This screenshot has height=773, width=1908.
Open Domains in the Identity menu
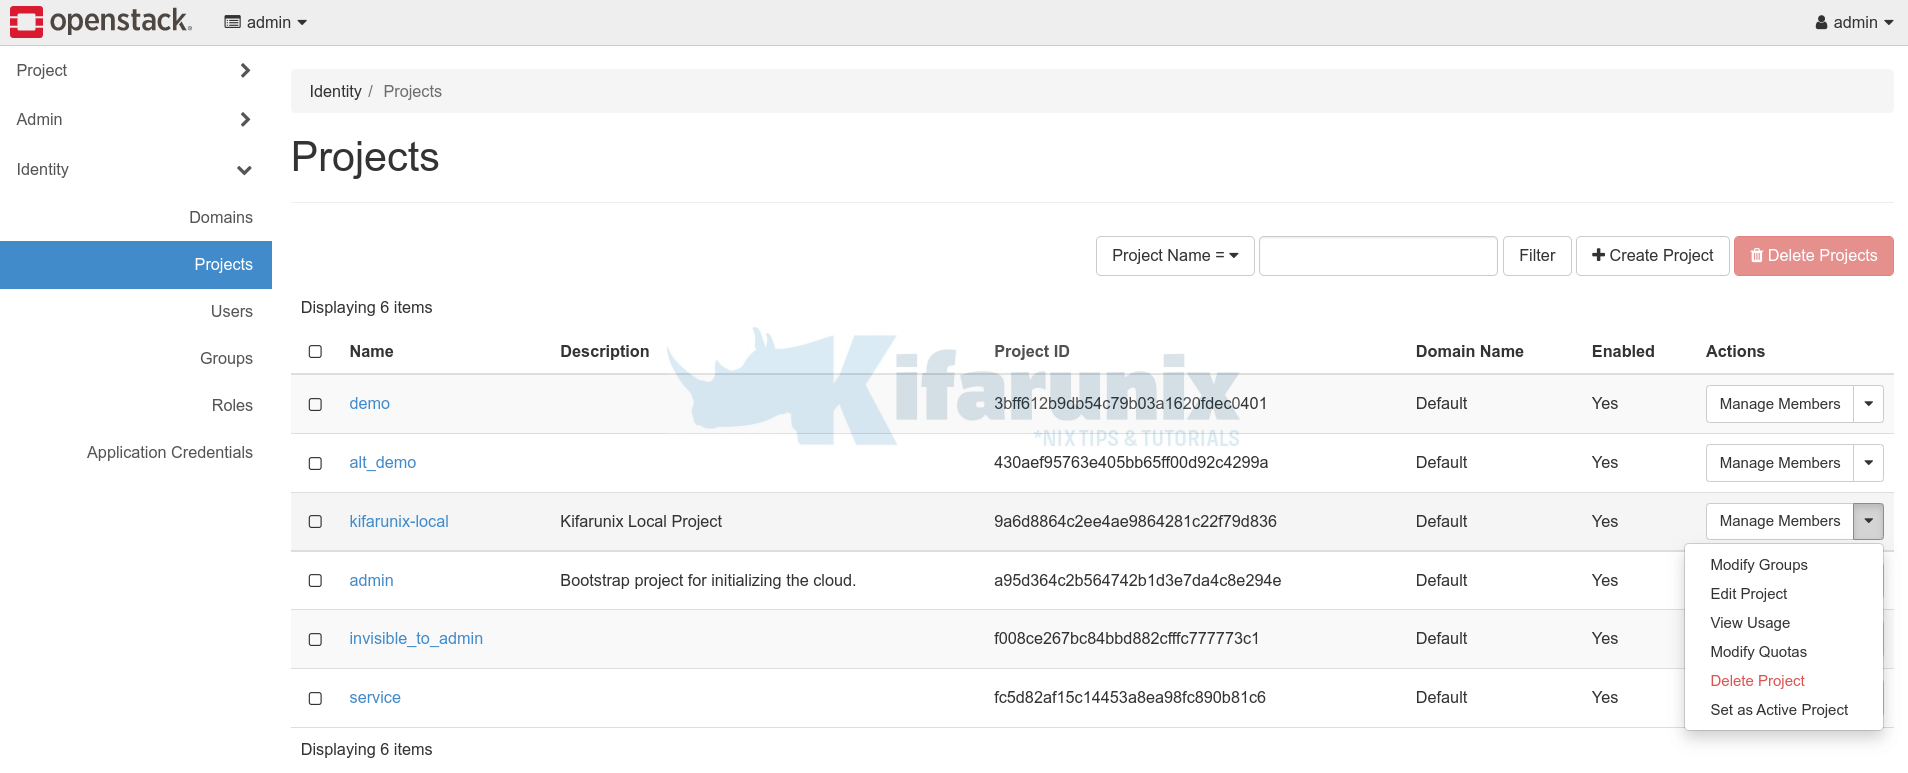pyautogui.click(x=221, y=217)
